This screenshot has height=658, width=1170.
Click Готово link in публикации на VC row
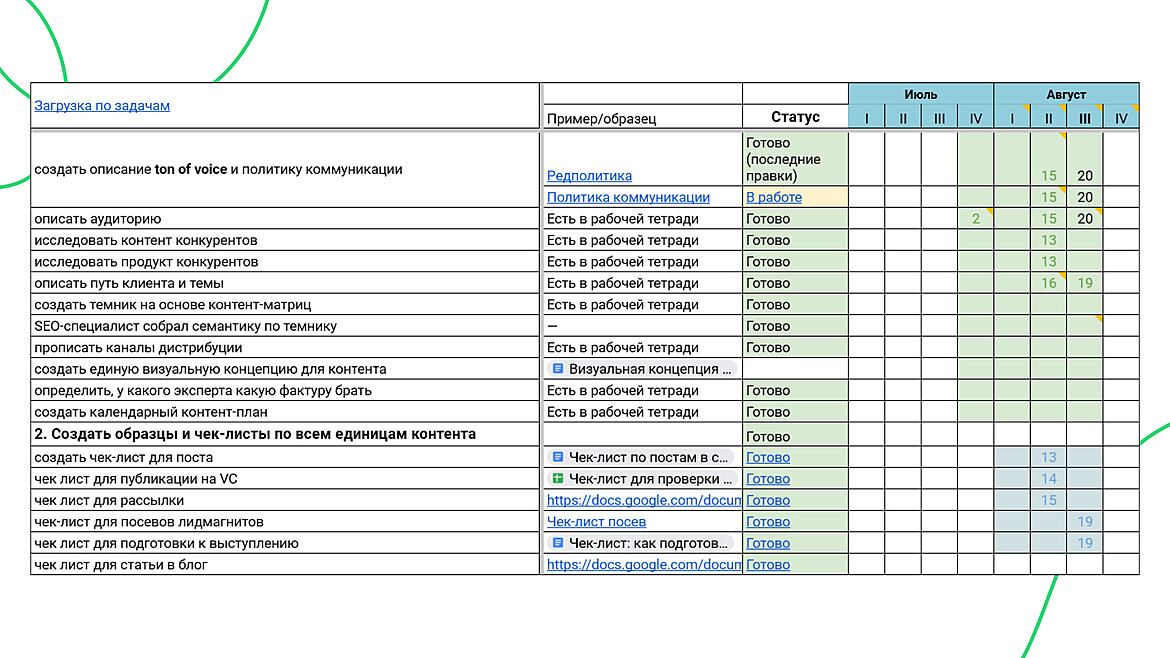point(767,479)
